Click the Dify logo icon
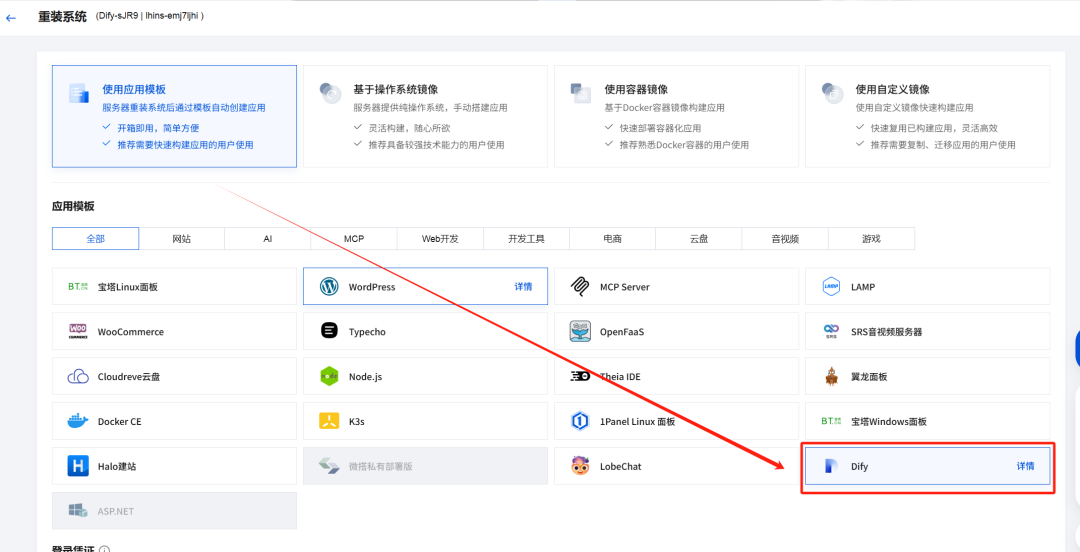1080x552 pixels. (x=831, y=467)
